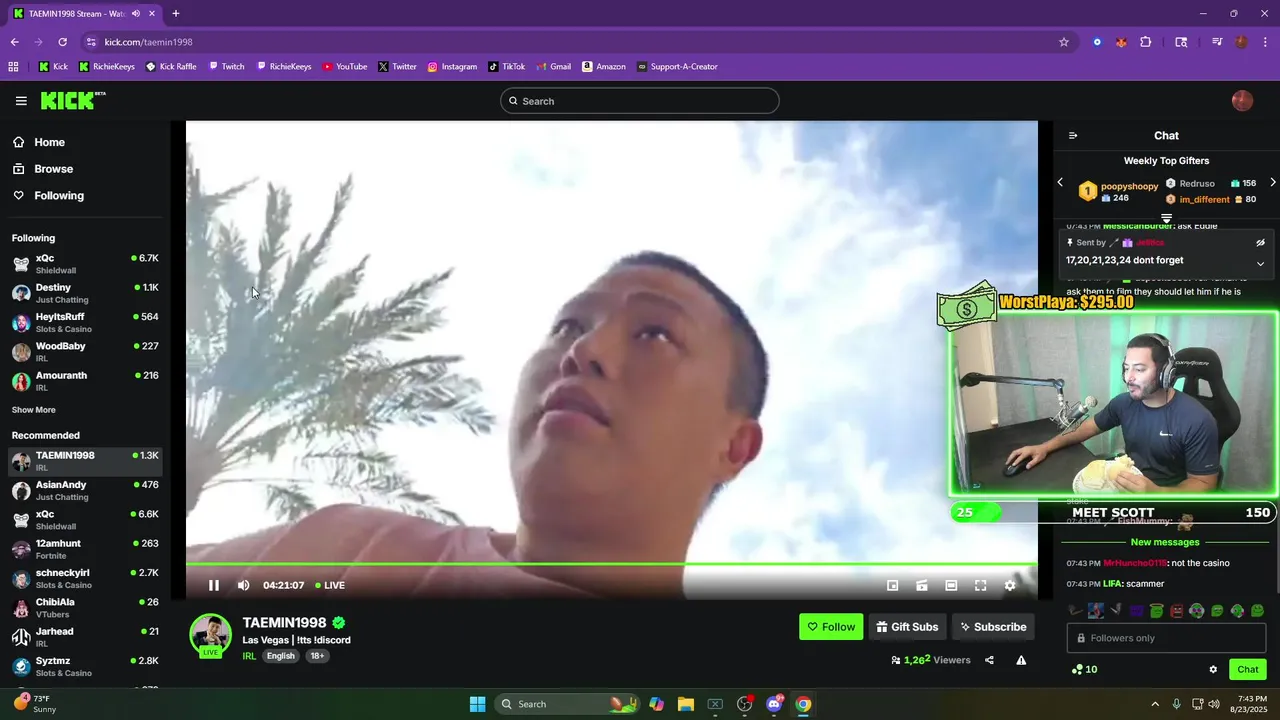The image size is (1280, 720).
Task: Reload the page
Action: click(x=62, y=42)
